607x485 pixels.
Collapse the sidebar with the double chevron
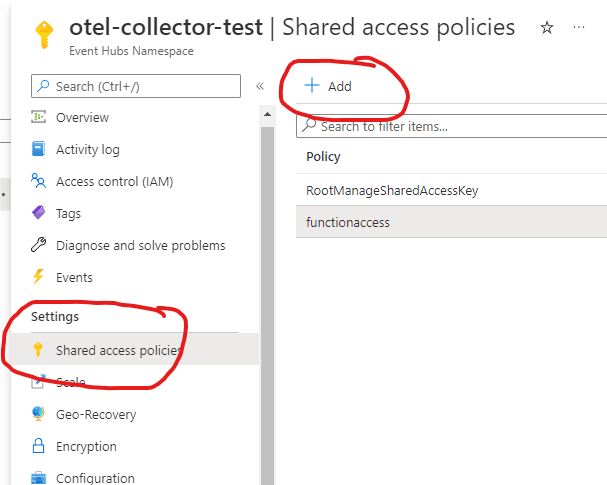[x=260, y=86]
